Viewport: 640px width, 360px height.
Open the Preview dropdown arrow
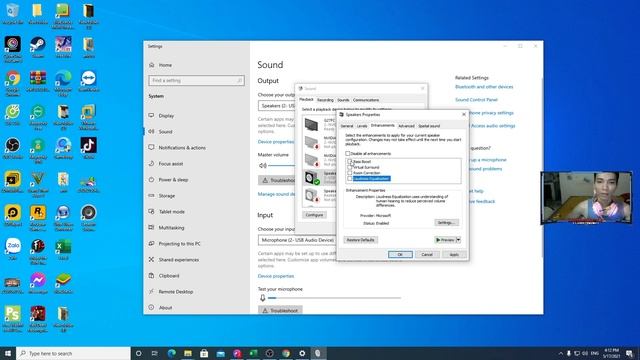(x=458, y=240)
